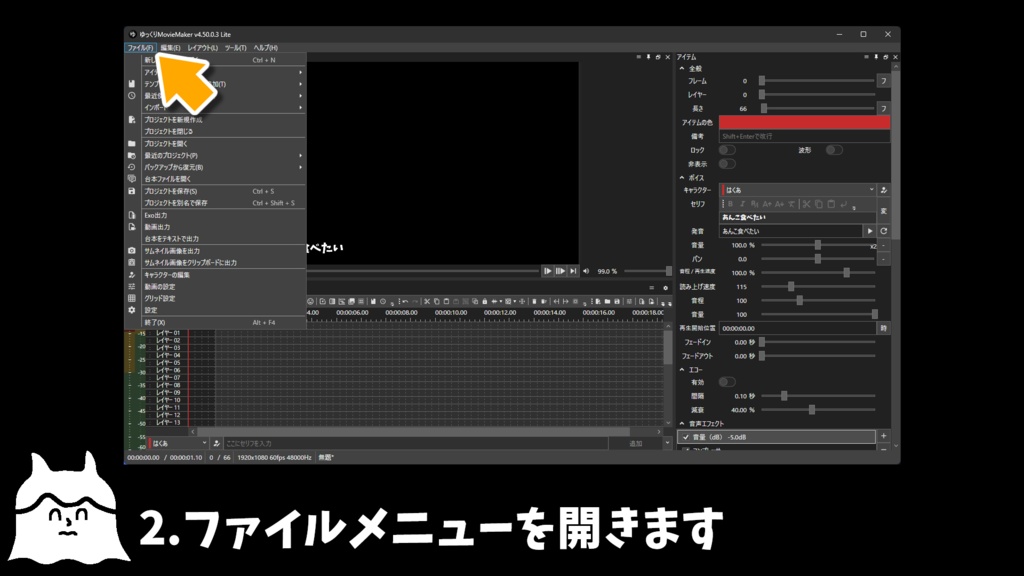Collapse the 全般 section in the item panel
The width and height of the screenshot is (1024, 576).
tap(682, 68)
